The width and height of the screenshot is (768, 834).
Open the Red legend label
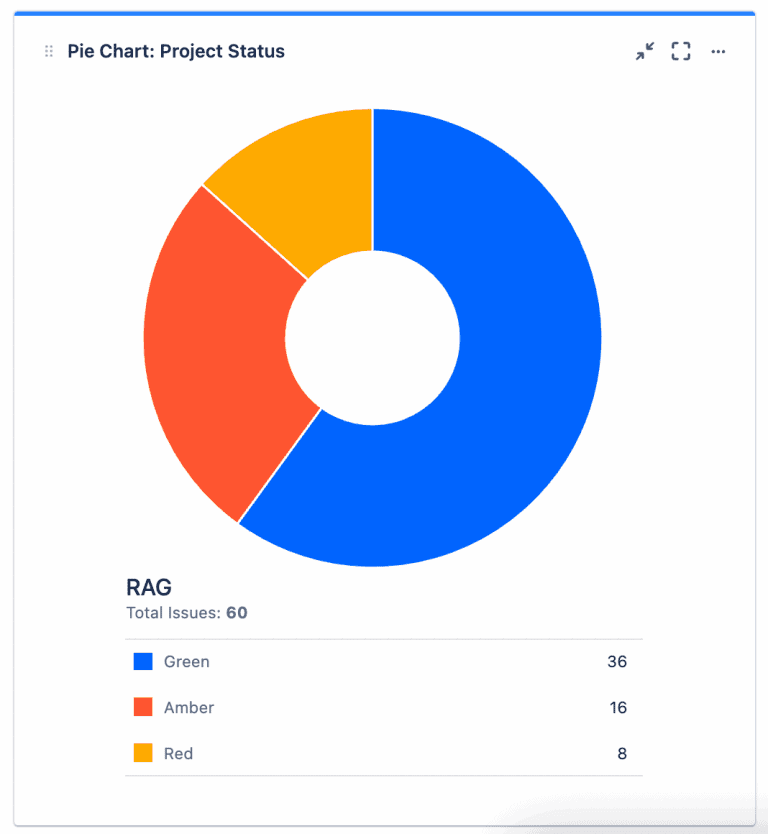point(179,754)
